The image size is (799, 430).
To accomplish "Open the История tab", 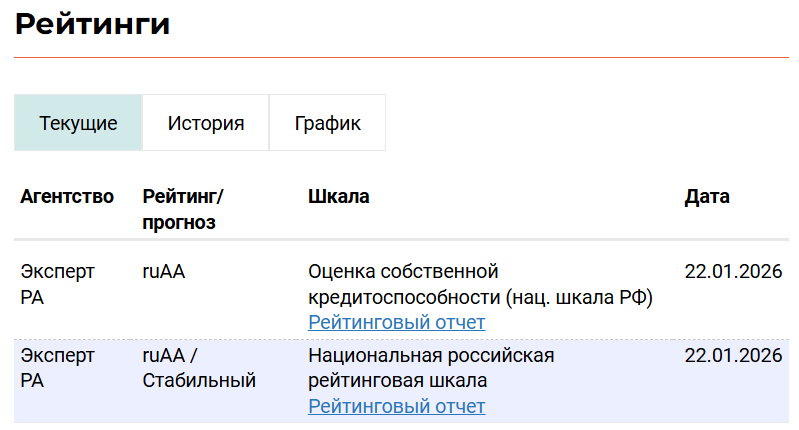I will pos(206,123).
